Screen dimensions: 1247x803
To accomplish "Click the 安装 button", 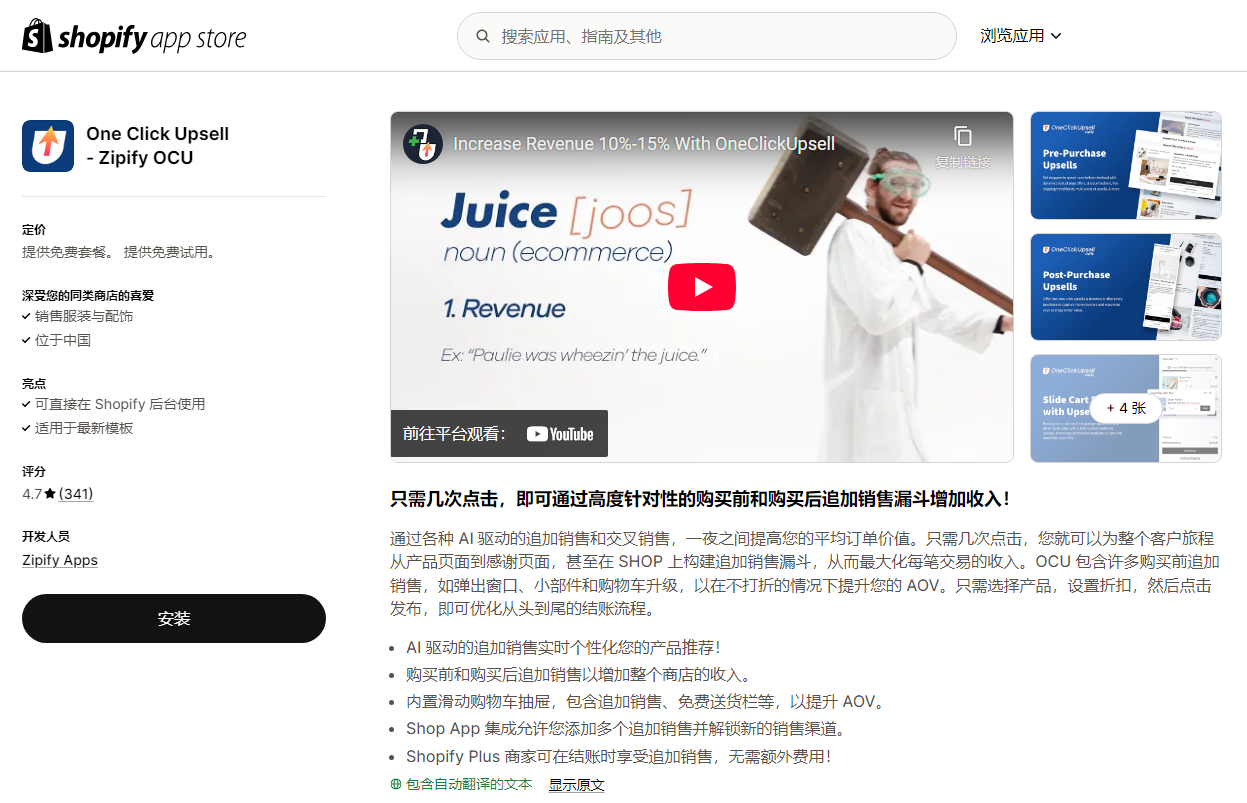I will (174, 618).
